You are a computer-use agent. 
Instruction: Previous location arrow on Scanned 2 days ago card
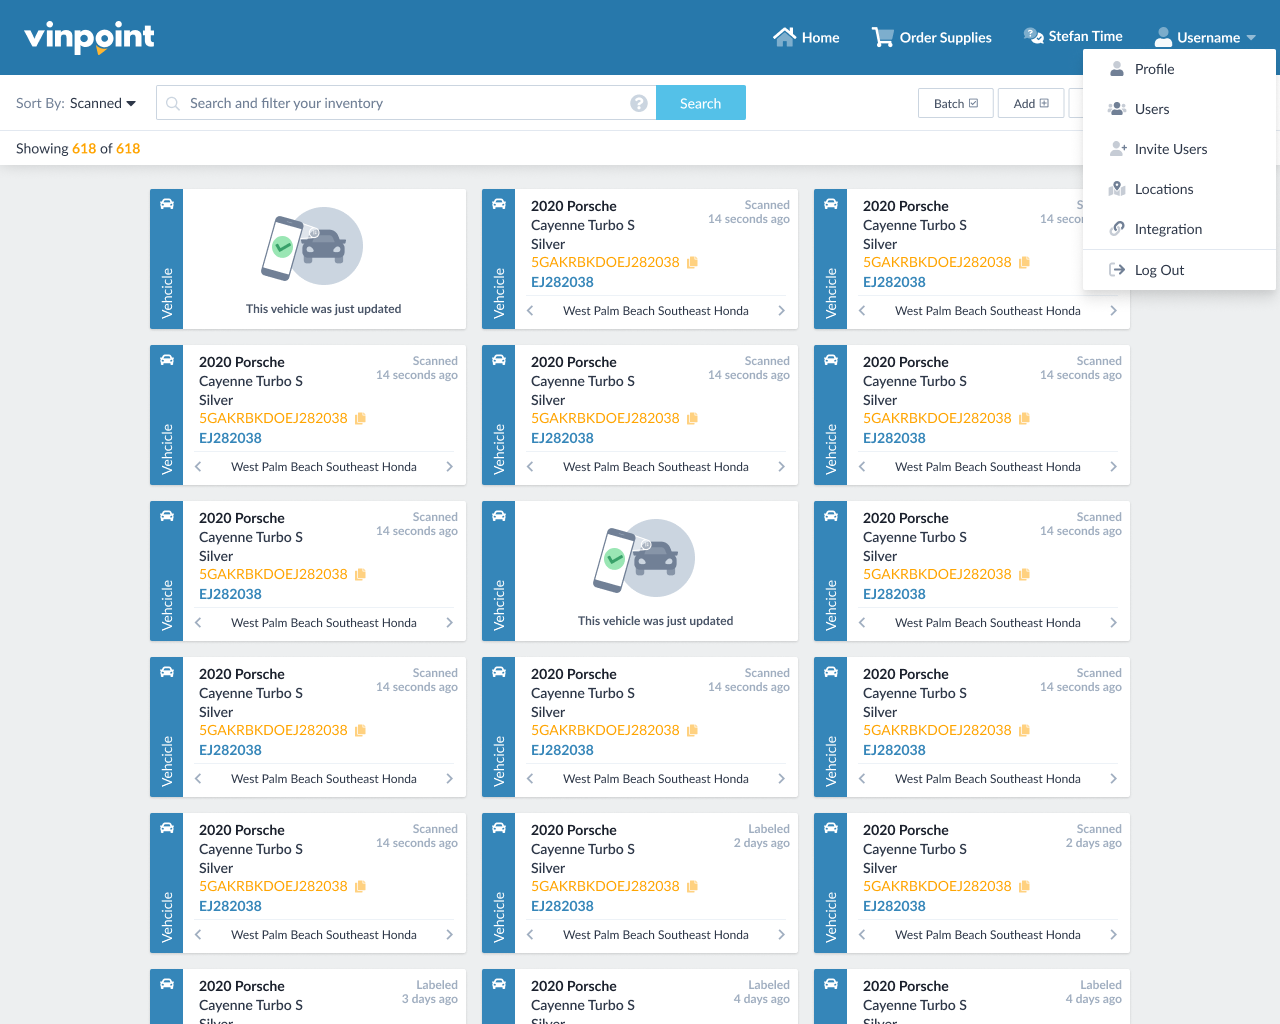pyautogui.click(x=862, y=935)
